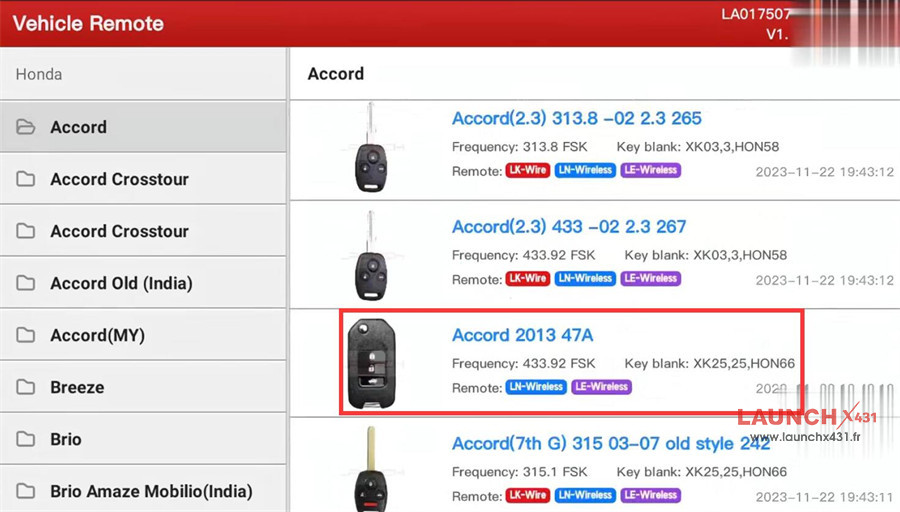This screenshot has height=512, width=900.
Task: Open Accord(2.3) 433 -02 2.3 267 remote
Action: point(569,227)
